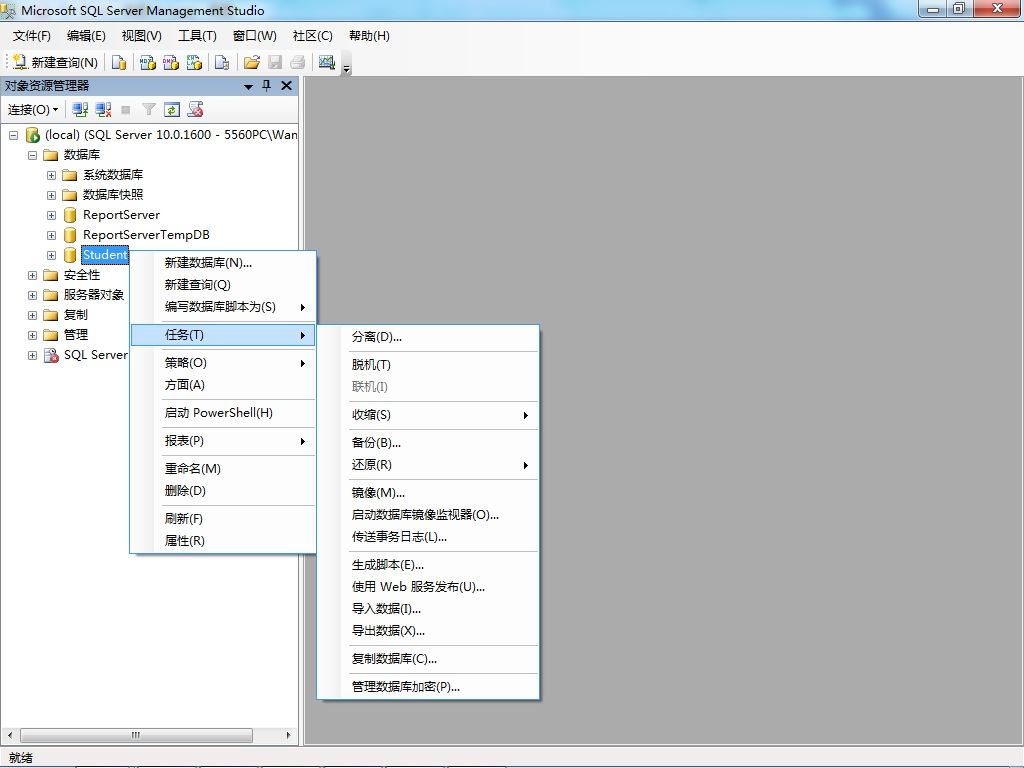Expand the ReportServerTempDB database node
1024x768 pixels.
point(51,235)
